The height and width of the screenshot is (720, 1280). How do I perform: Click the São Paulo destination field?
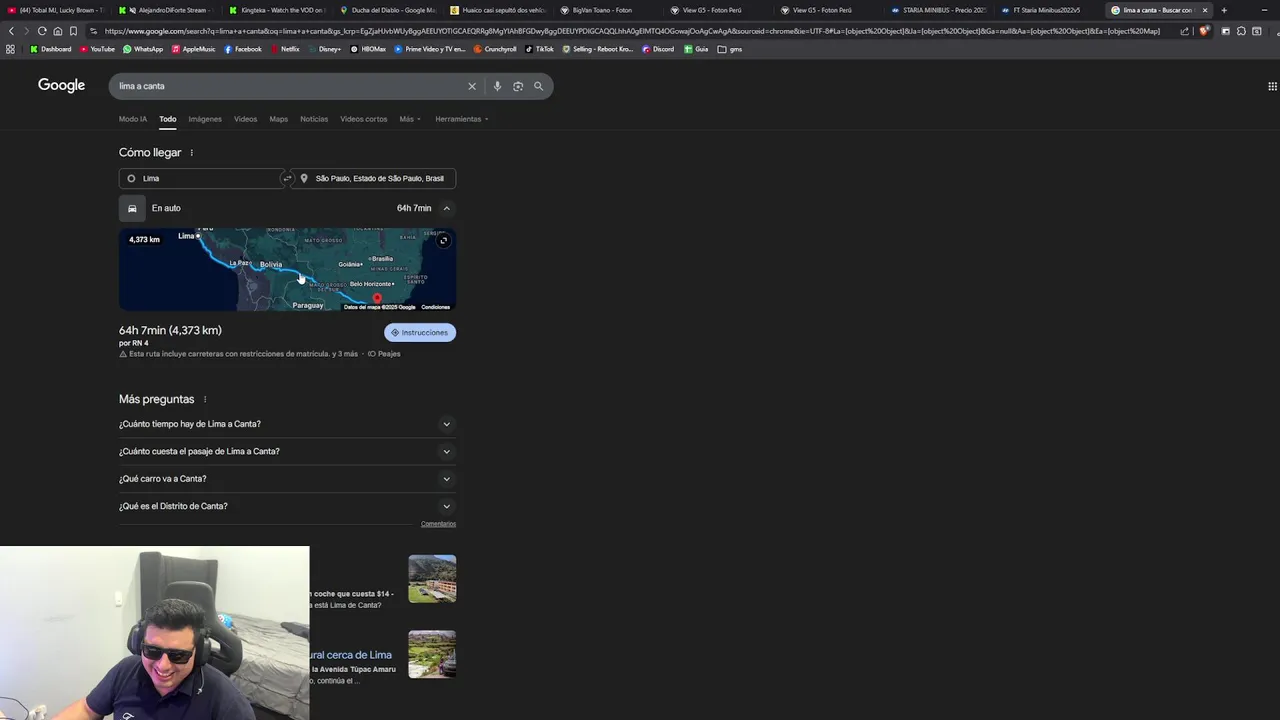[374, 178]
